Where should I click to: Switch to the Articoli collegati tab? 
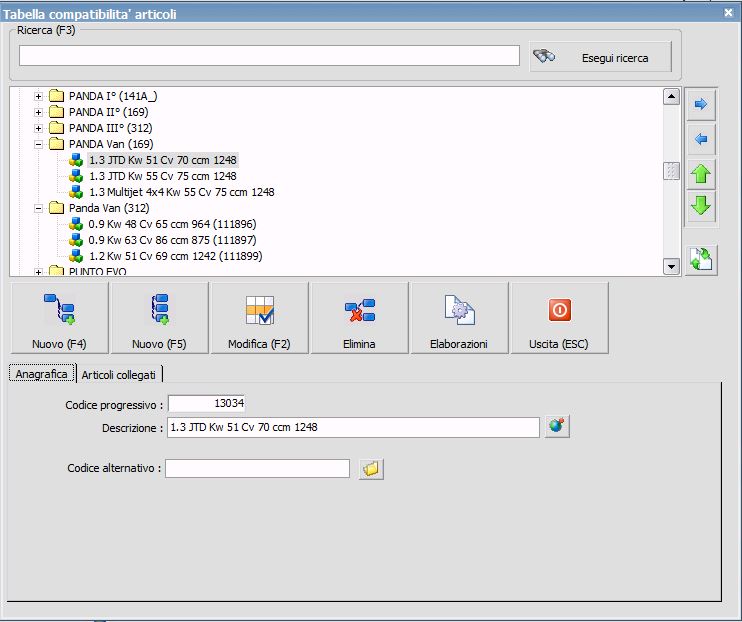click(119, 375)
